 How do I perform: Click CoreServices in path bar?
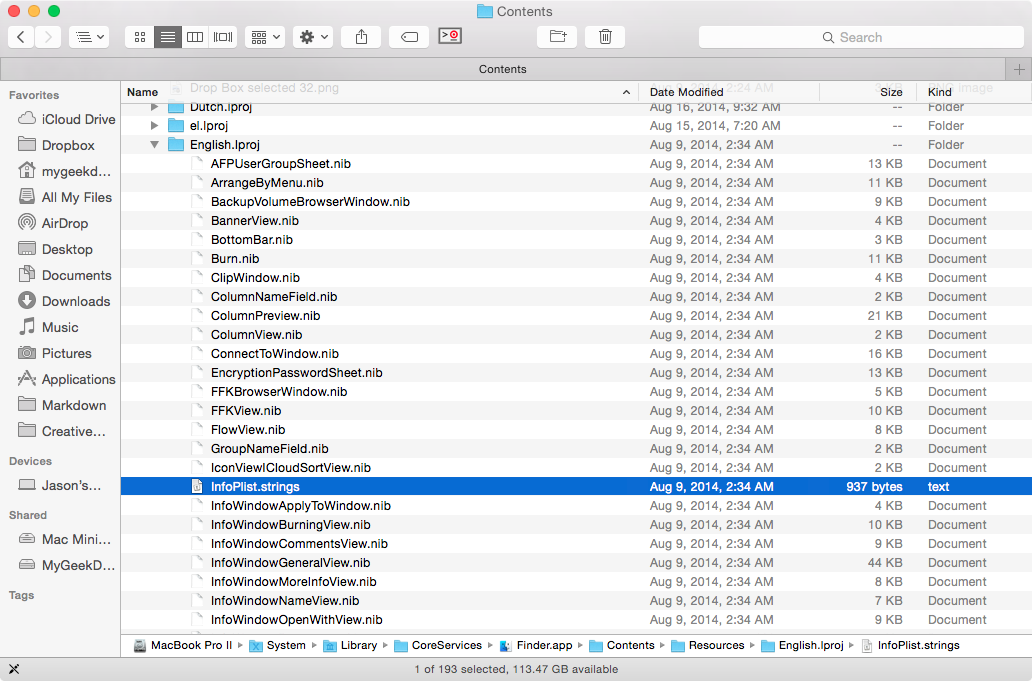coord(438,645)
